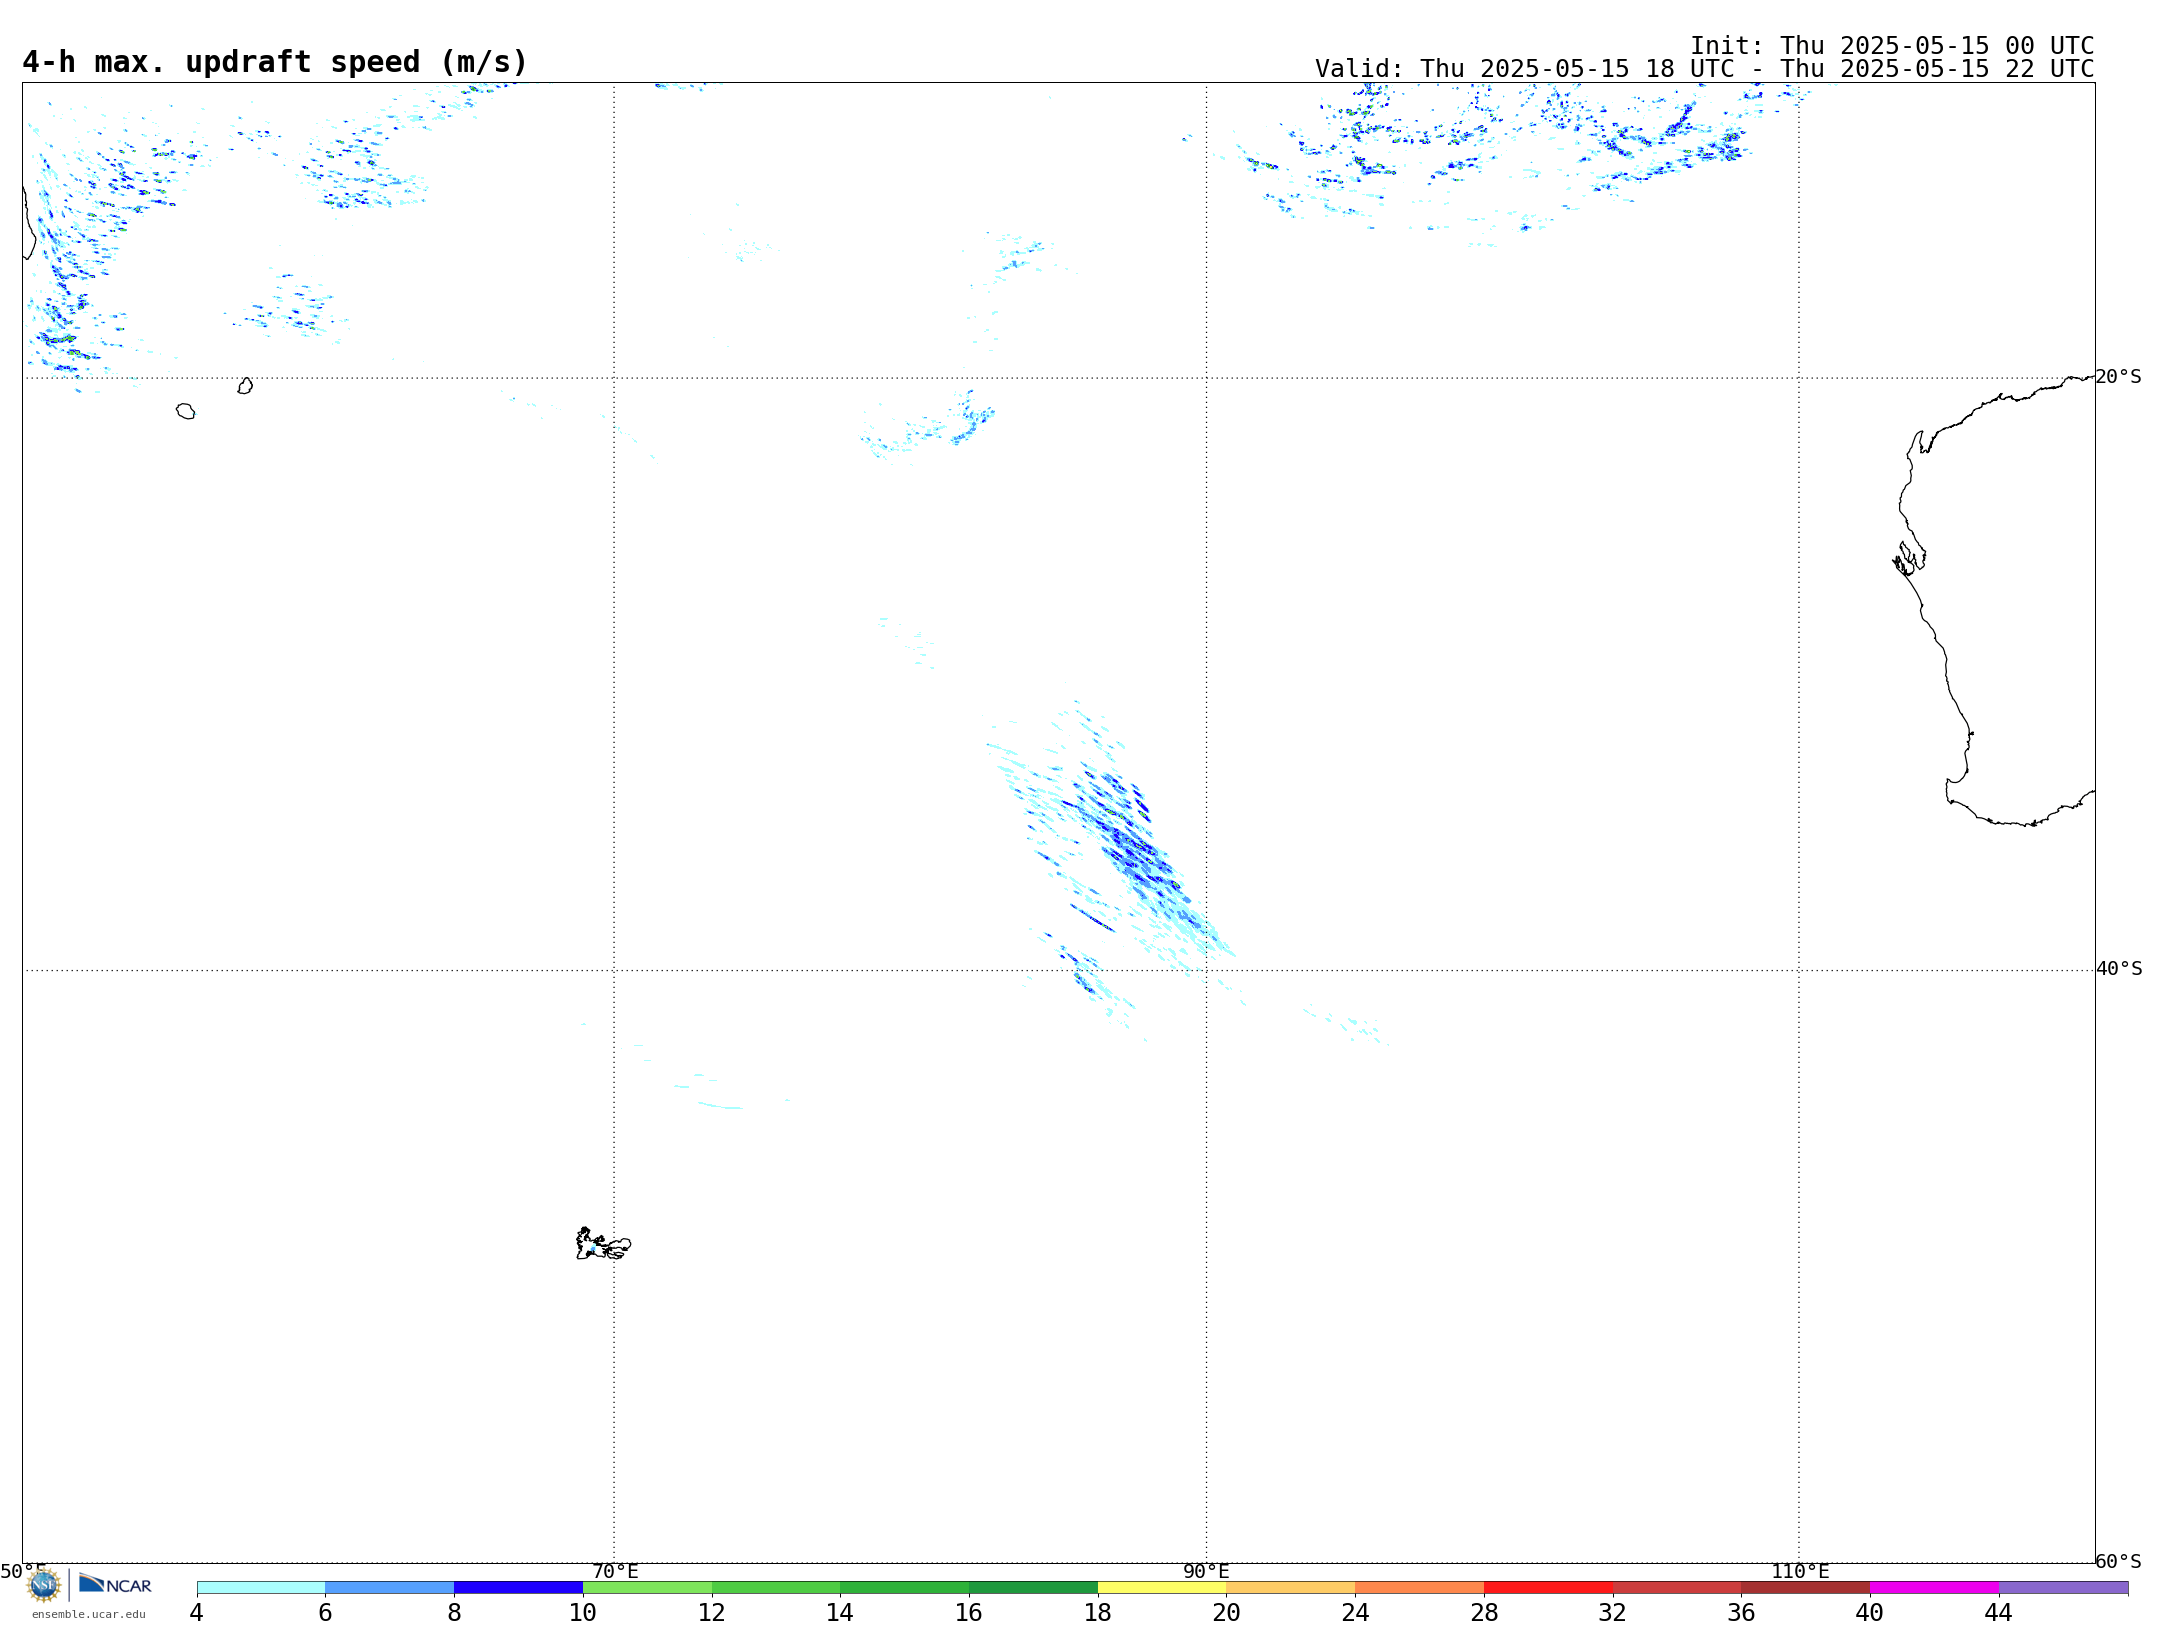Pick the magenta 40–44 m/s swatch
2160x1626 pixels.
pos(1934,1588)
